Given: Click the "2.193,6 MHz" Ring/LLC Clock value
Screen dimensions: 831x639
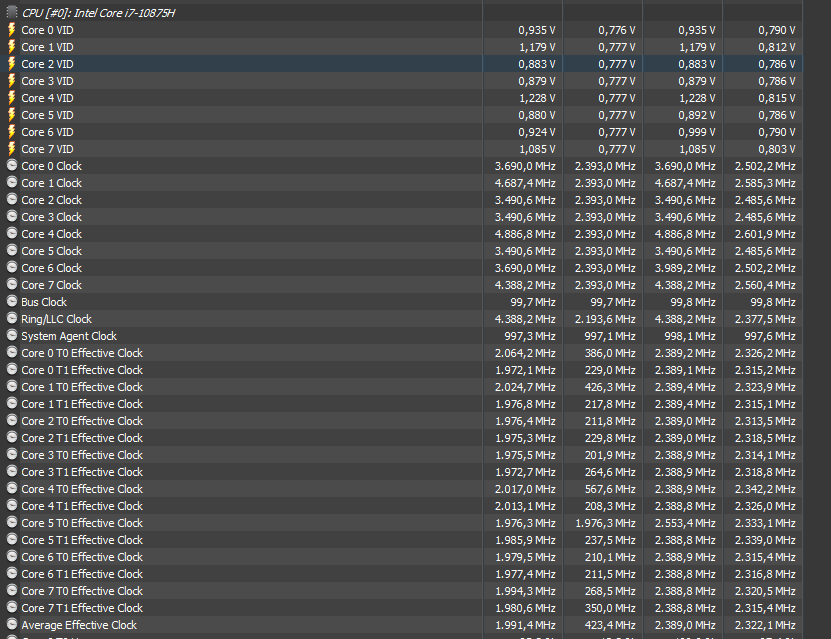Looking at the screenshot, I should pyautogui.click(x=605, y=319).
